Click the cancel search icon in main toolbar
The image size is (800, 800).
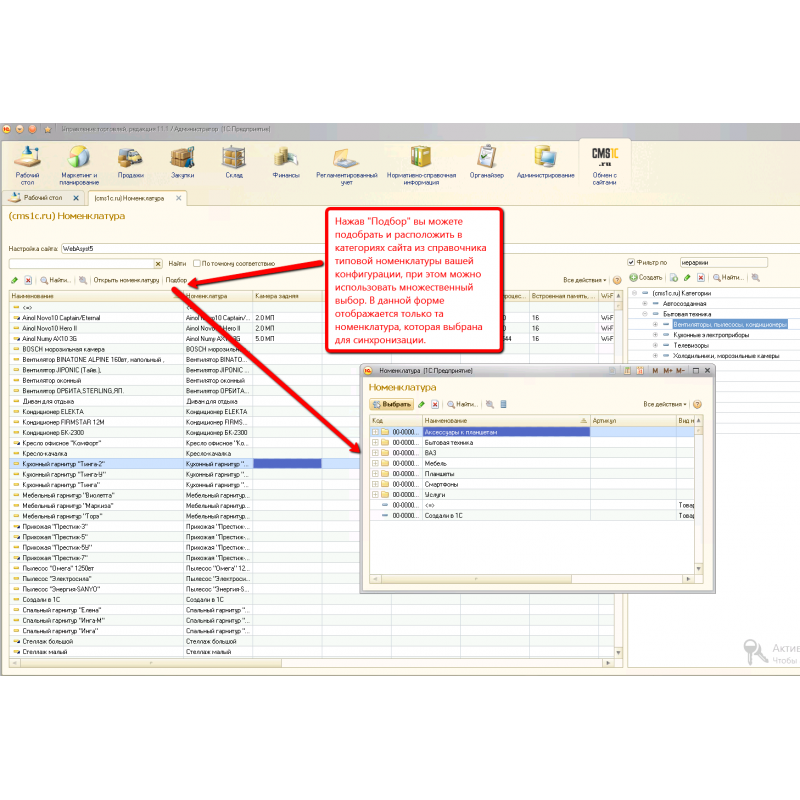[83, 280]
